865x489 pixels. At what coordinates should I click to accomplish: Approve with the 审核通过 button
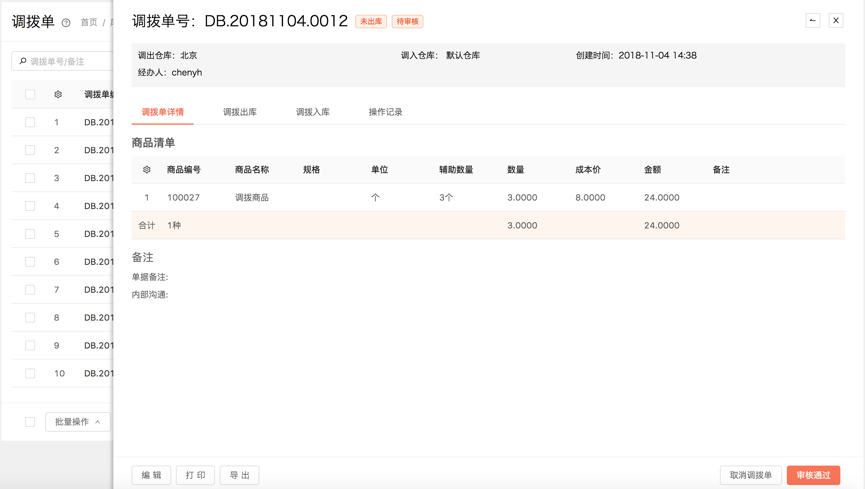(813, 475)
